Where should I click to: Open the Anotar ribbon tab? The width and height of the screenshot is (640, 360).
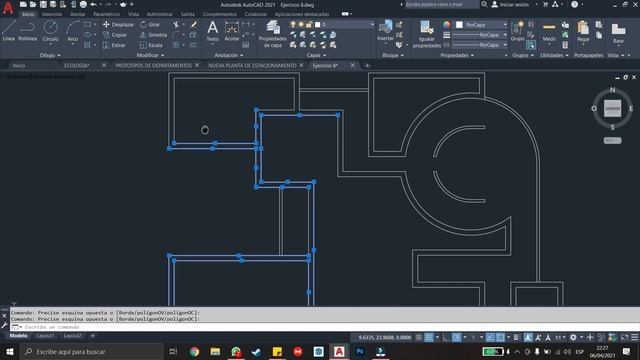[x=78, y=14]
